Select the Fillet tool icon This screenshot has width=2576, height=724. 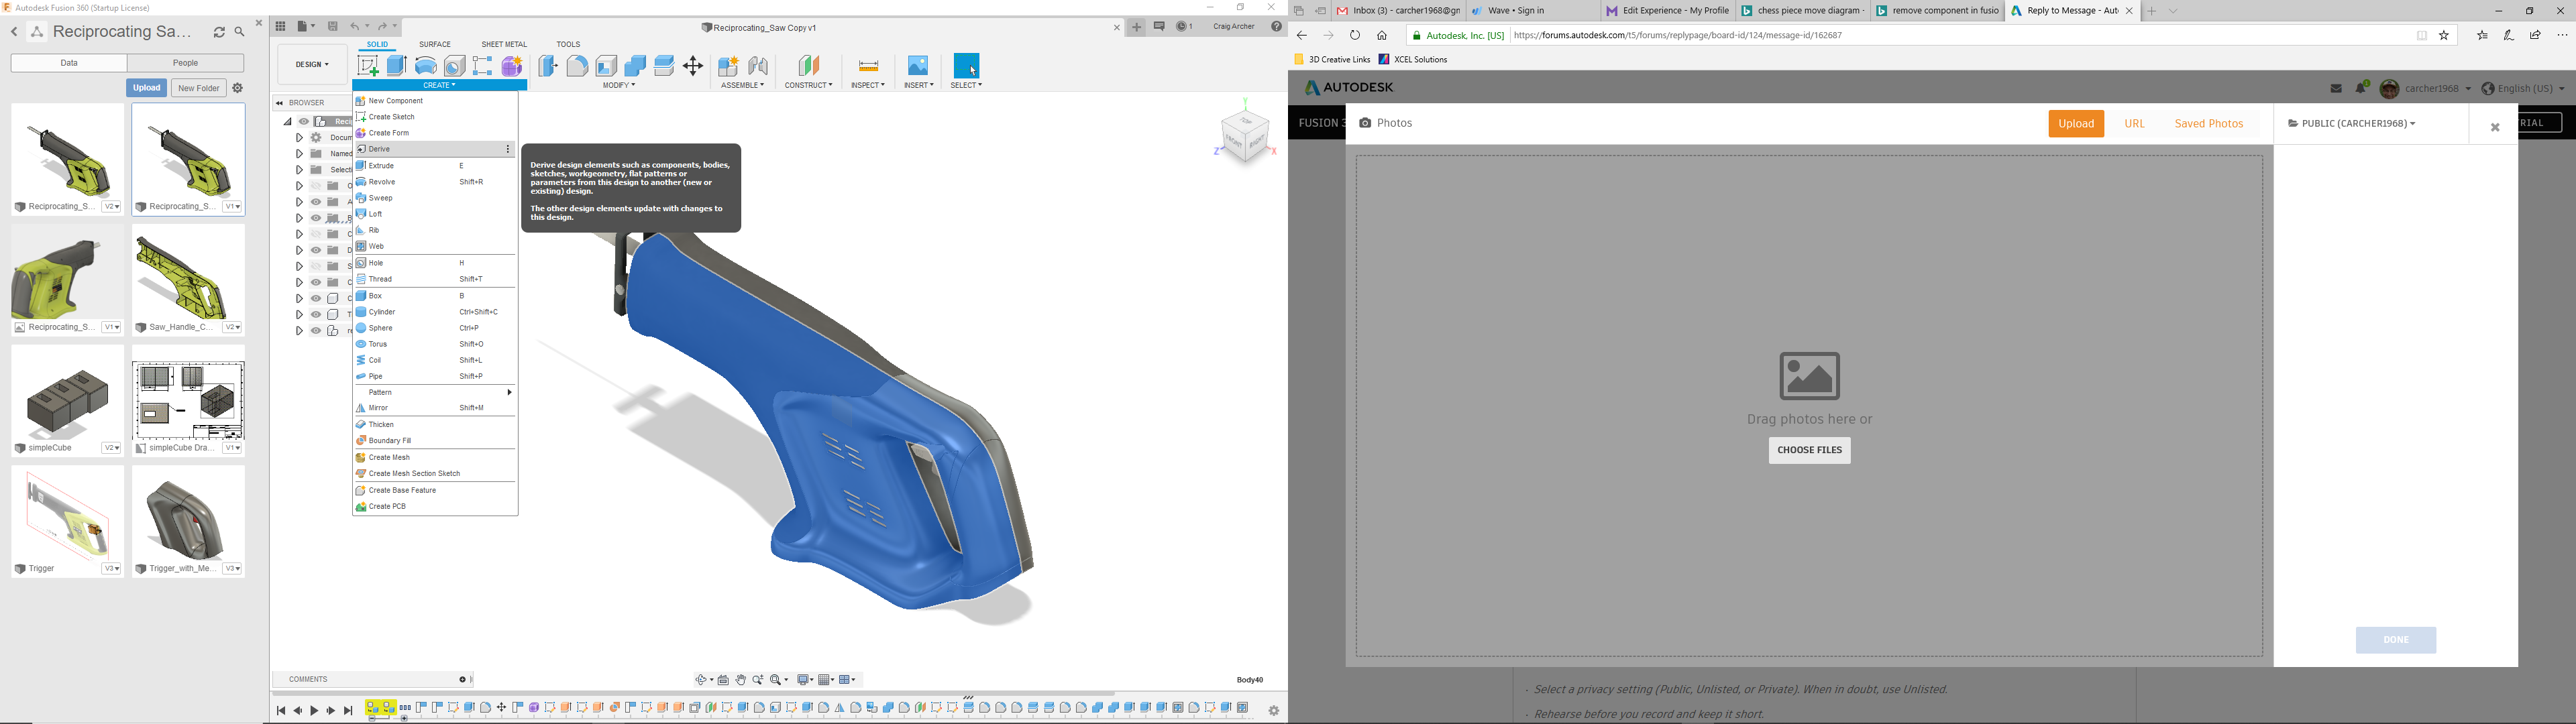(x=577, y=66)
